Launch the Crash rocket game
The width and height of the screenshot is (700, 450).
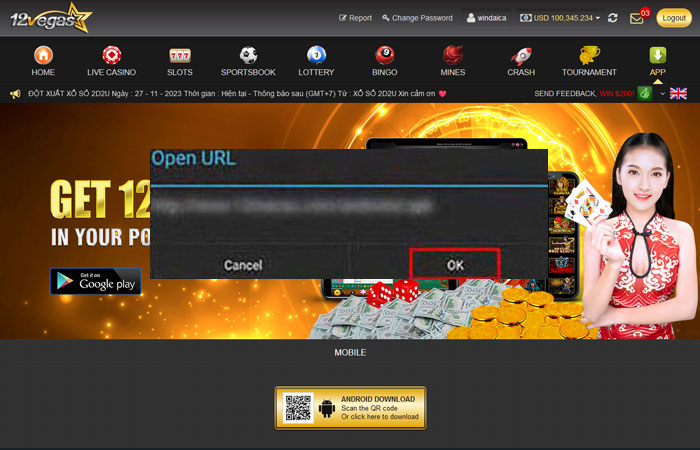[x=521, y=56]
